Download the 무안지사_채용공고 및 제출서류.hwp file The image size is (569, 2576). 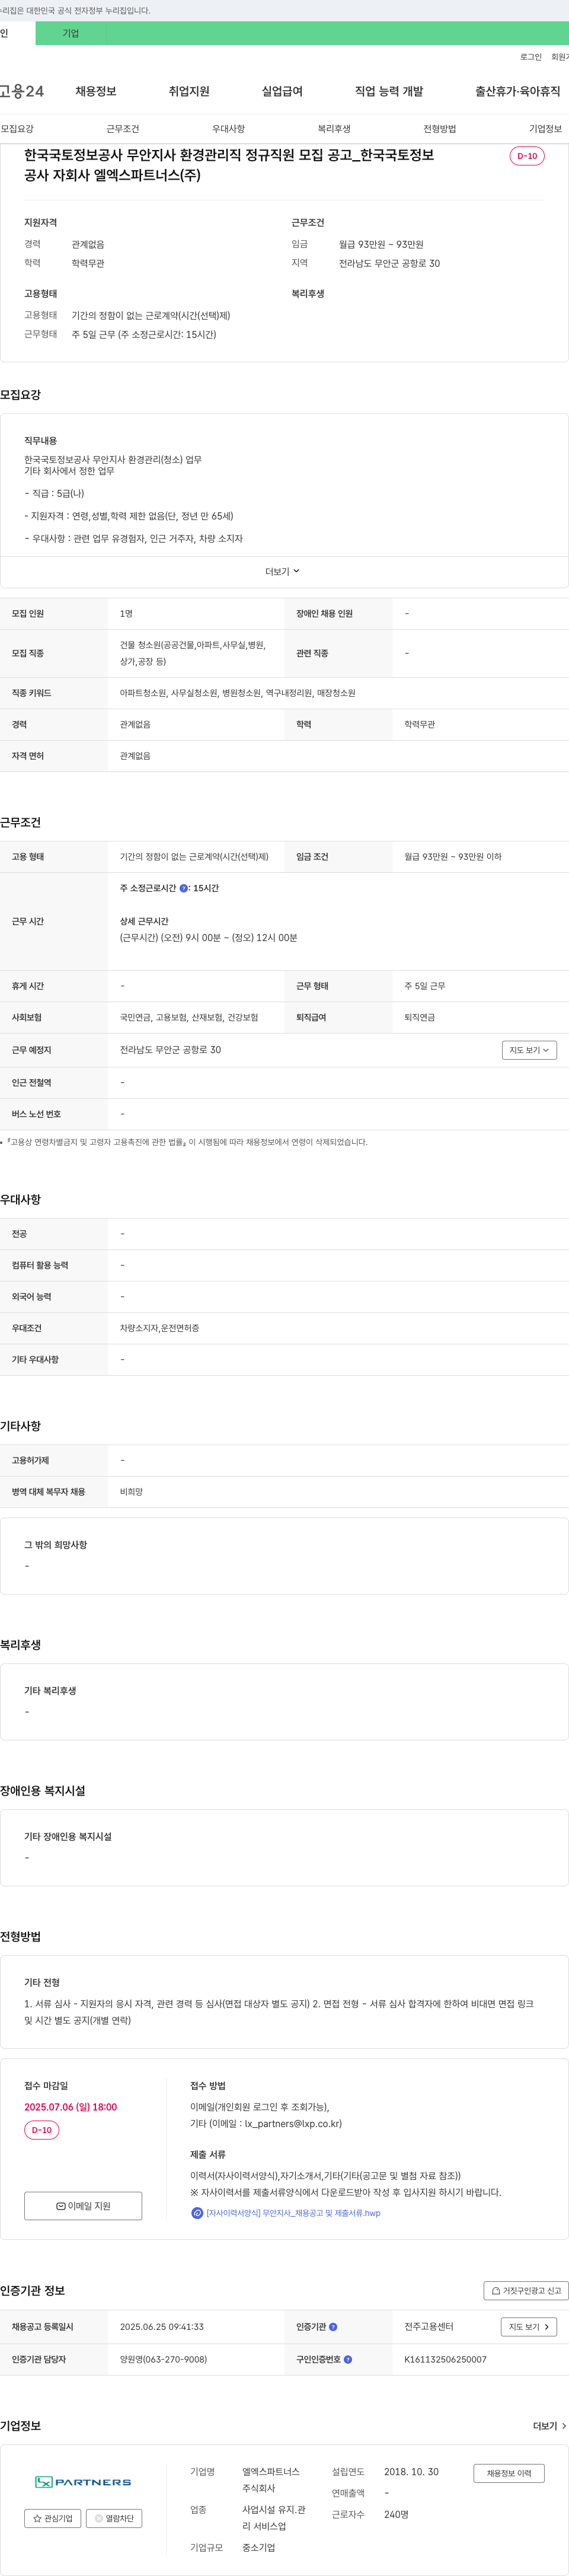click(x=293, y=2213)
